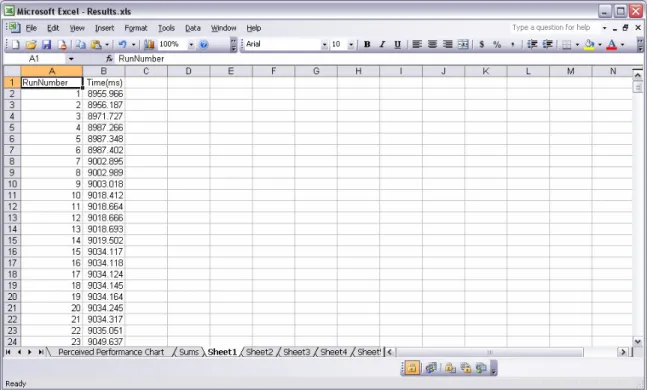Screen dimensions: 658x390
Task: Open the Name Box dropdown arrow
Action: pos(71,59)
